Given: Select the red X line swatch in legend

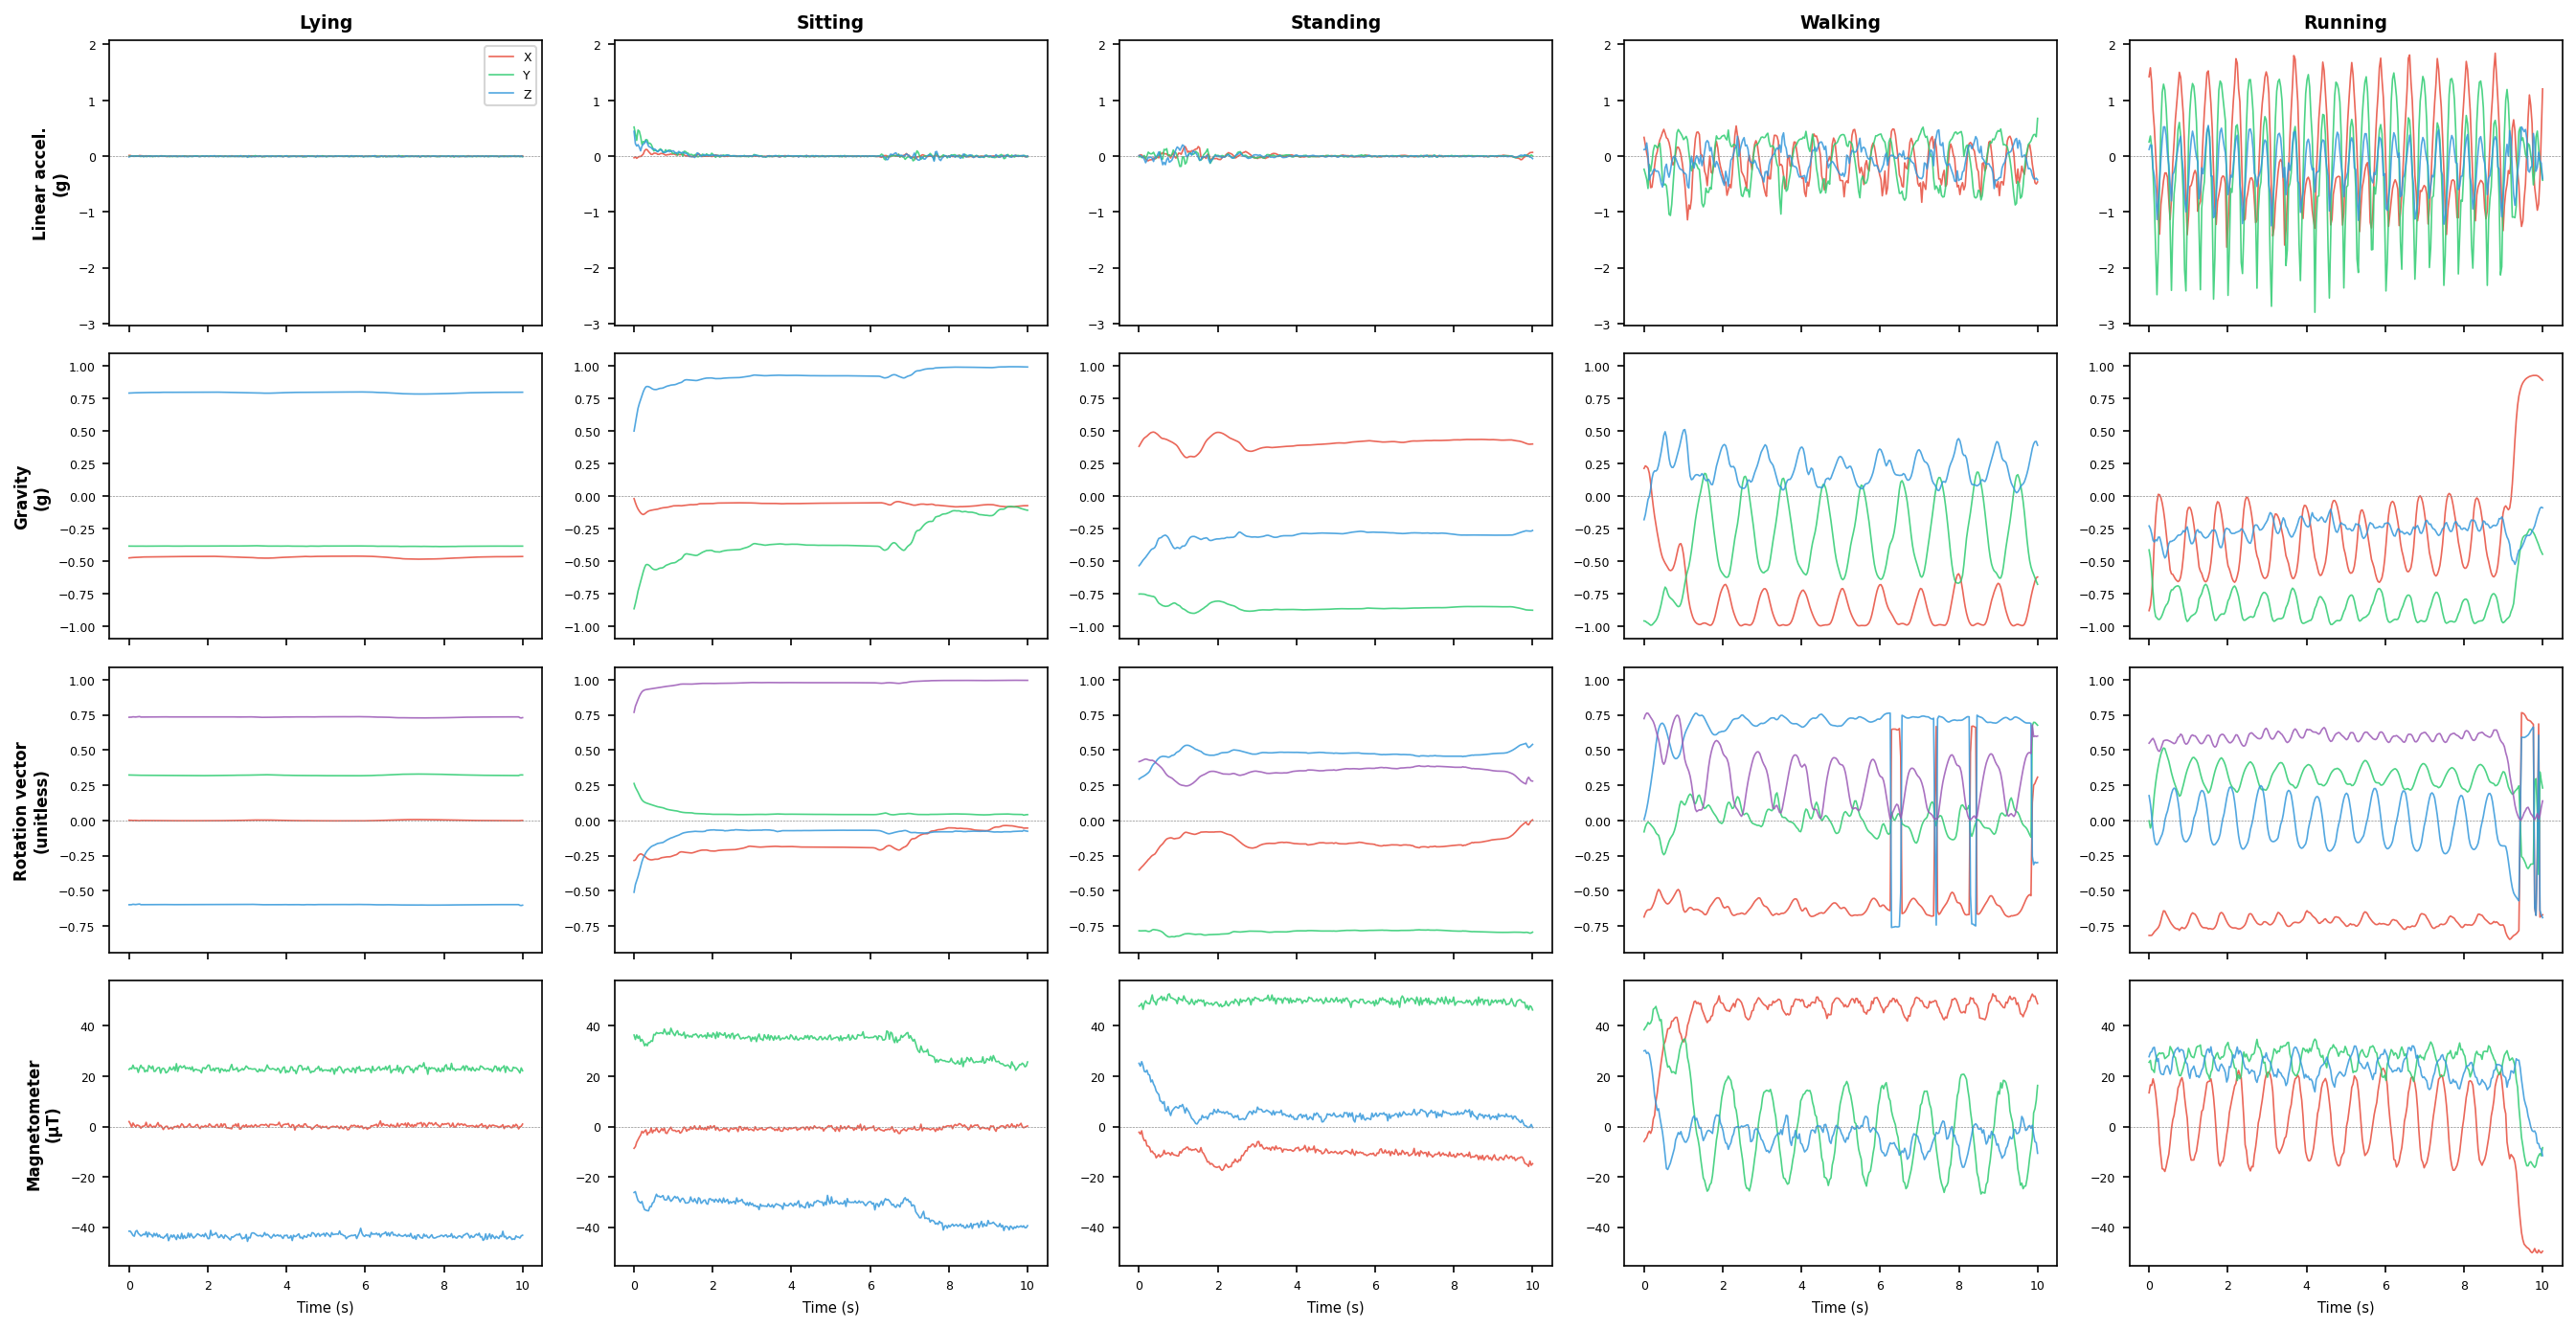Looking at the screenshot, I should point(501,57).
